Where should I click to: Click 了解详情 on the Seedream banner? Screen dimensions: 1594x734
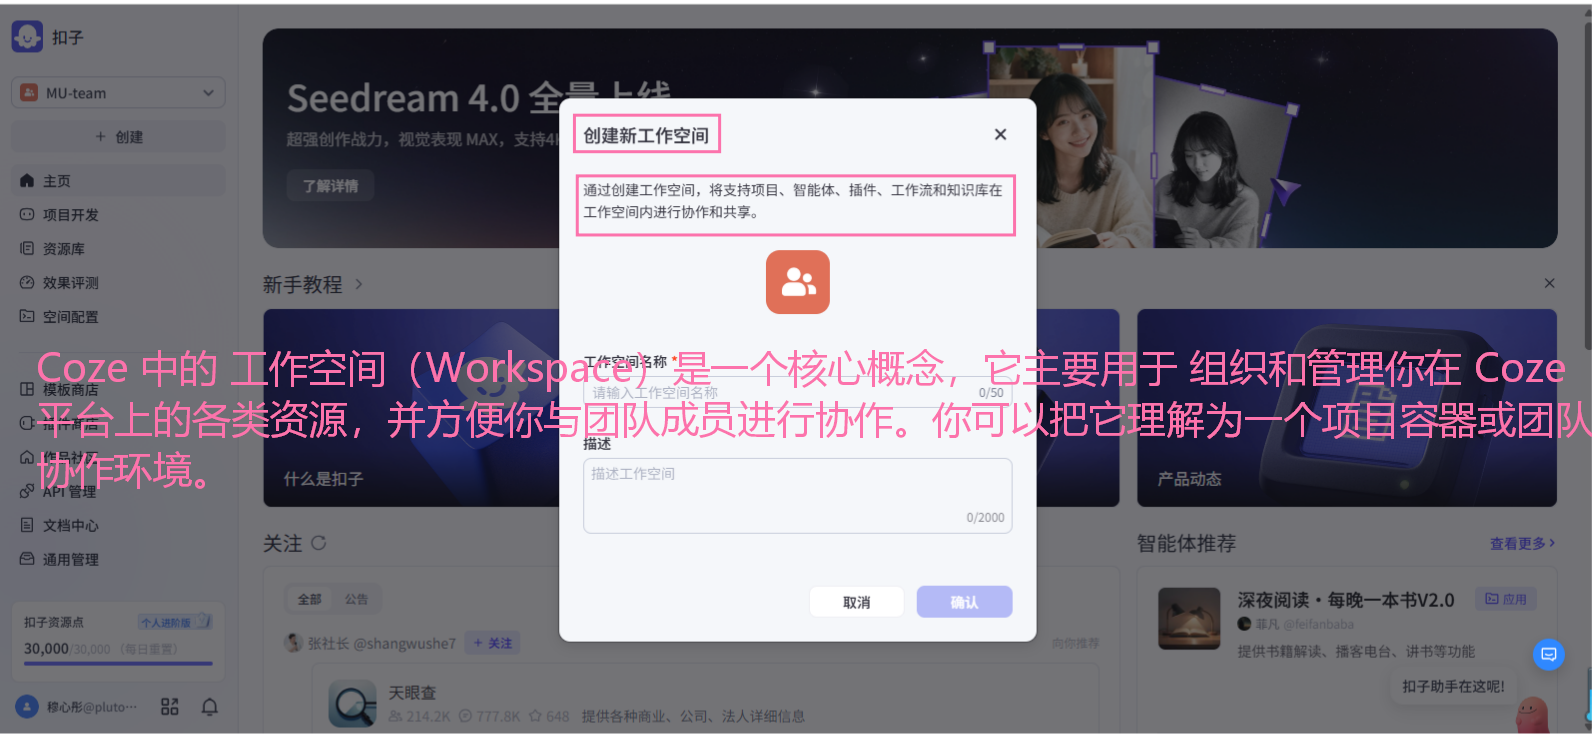[x=331, y=186]
